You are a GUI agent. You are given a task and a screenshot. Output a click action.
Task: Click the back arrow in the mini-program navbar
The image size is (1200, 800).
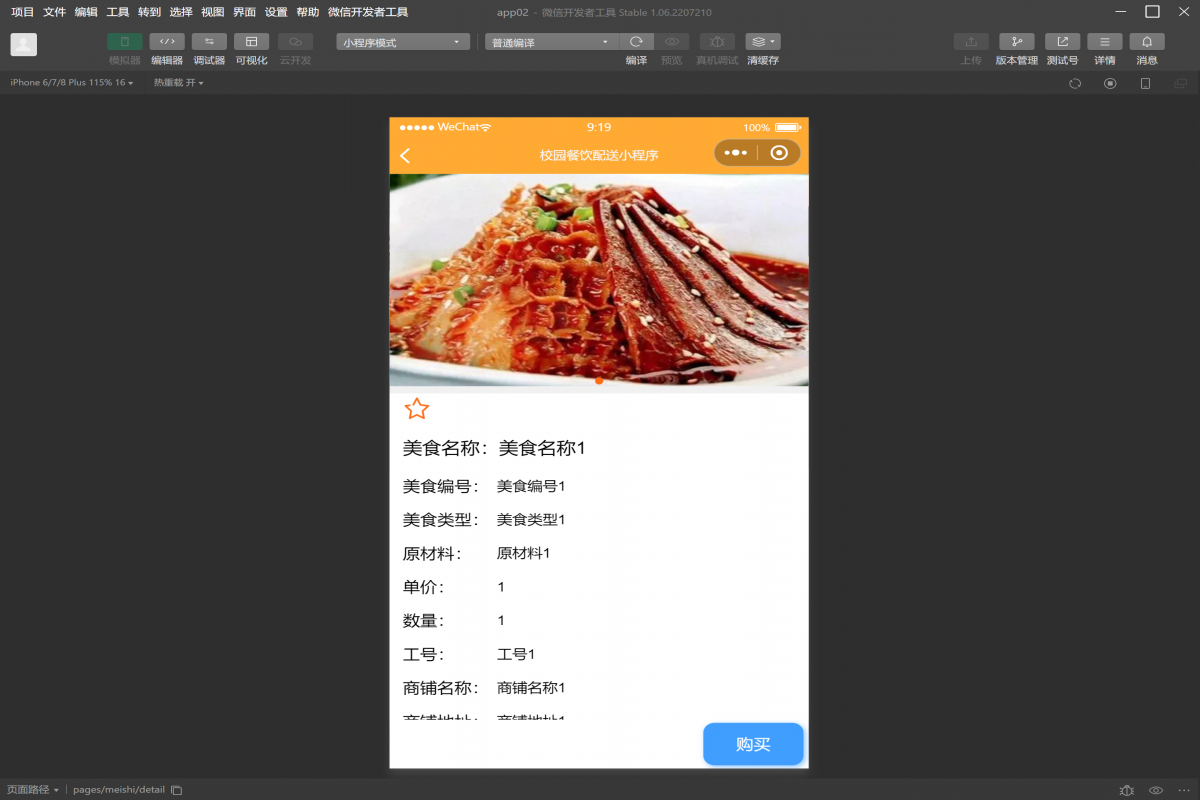(404, 153)
